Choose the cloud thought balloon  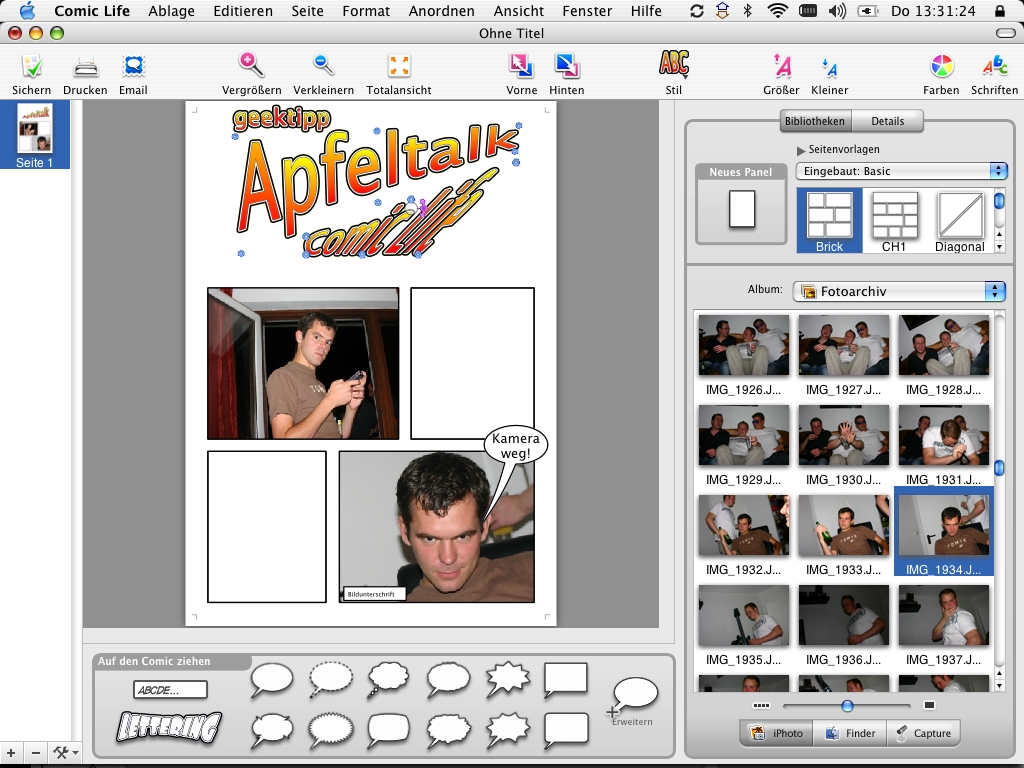coord(389,680)
